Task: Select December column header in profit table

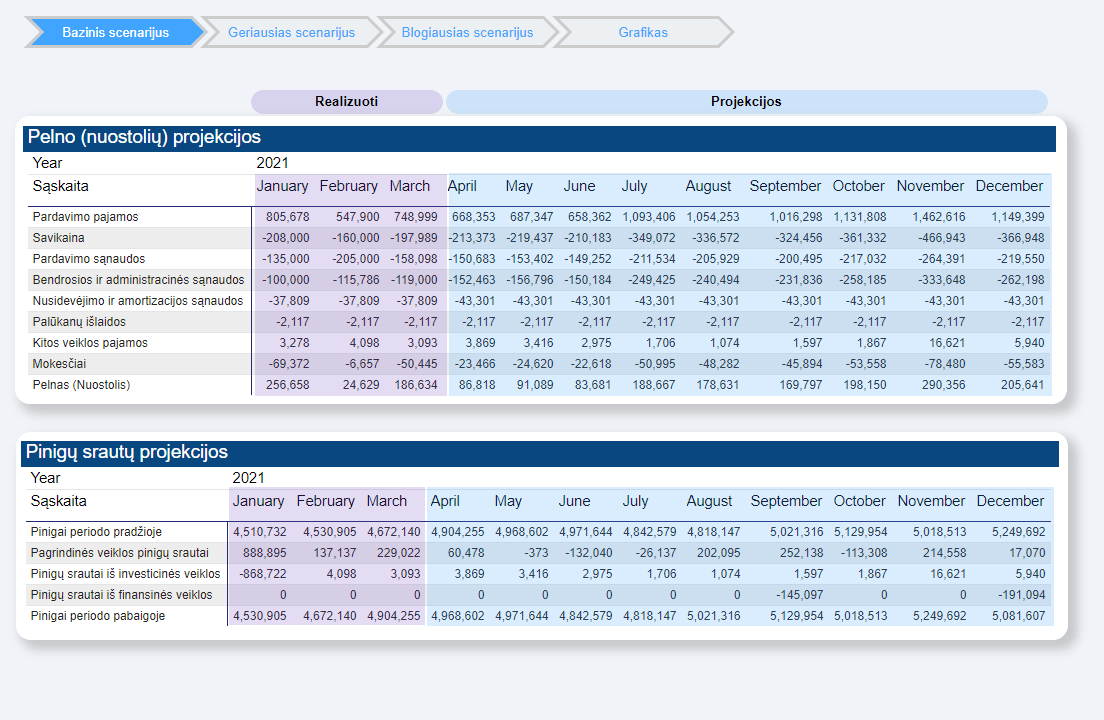Action: click(x=1009, y=186)
